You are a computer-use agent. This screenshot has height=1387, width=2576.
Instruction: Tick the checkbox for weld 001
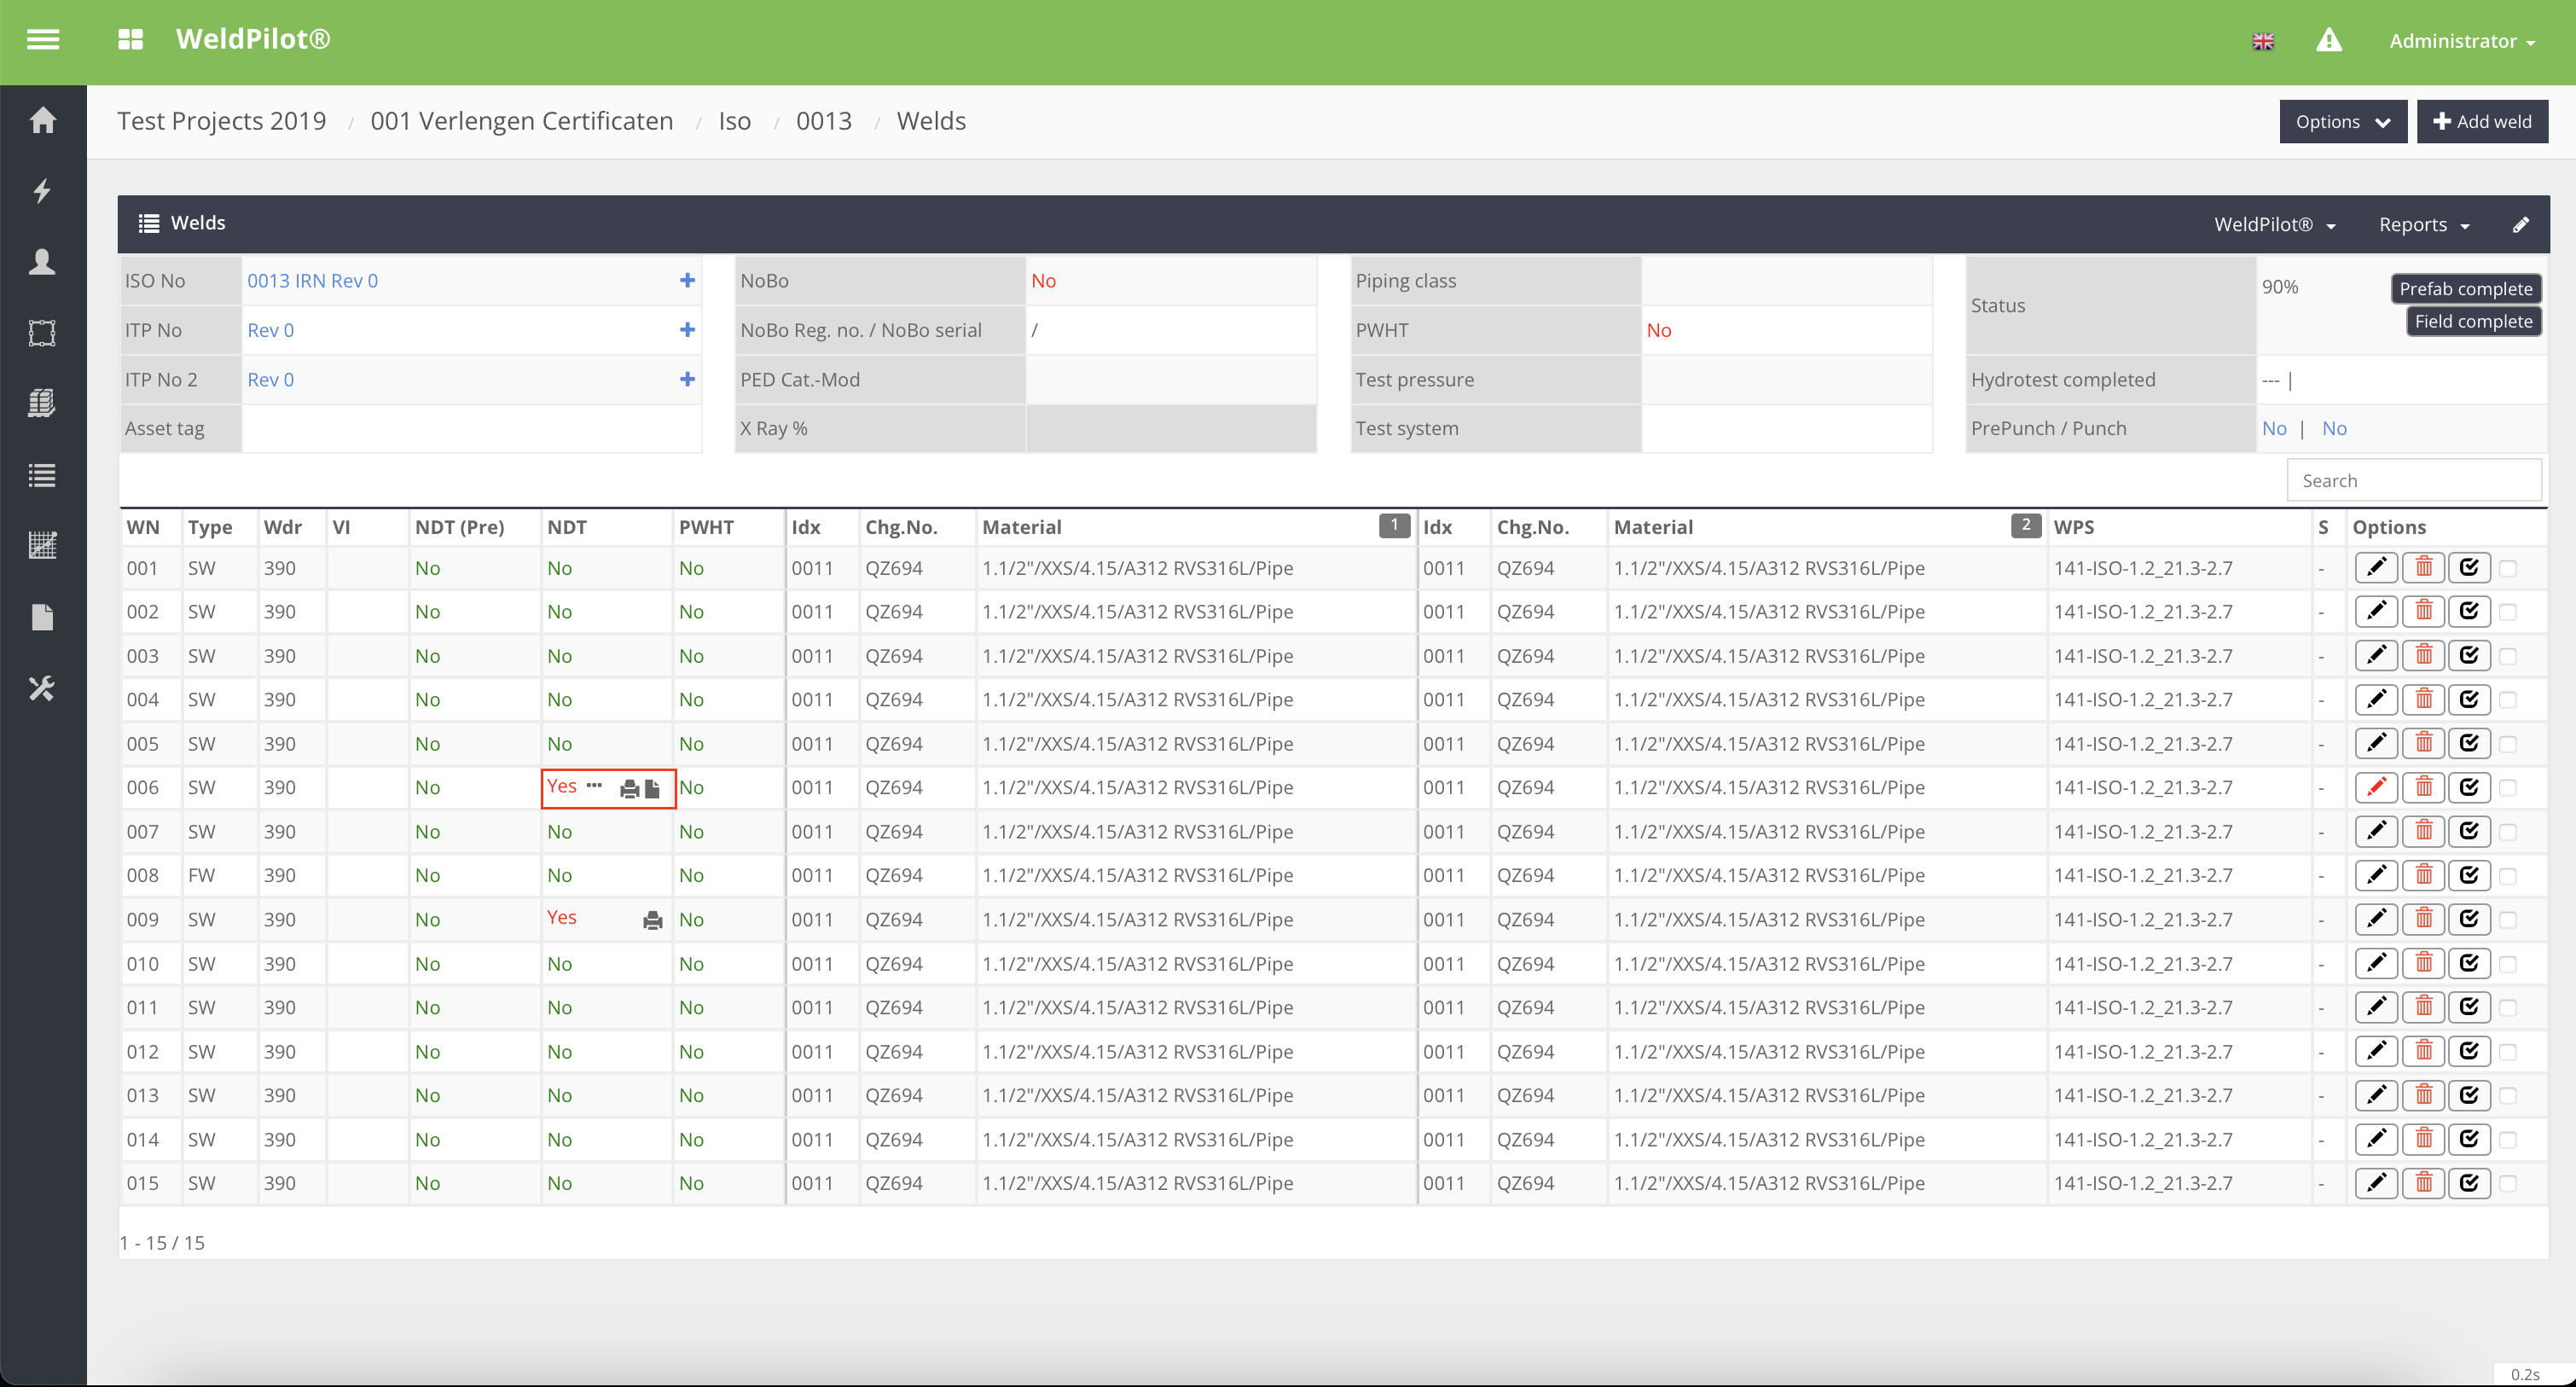[x=2507, y=569]
